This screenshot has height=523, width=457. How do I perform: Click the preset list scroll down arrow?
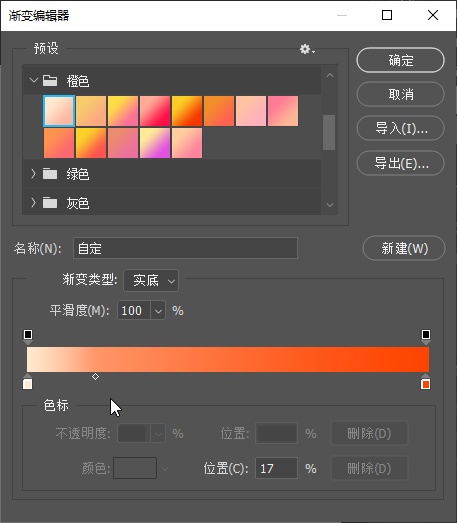[330, 204]
